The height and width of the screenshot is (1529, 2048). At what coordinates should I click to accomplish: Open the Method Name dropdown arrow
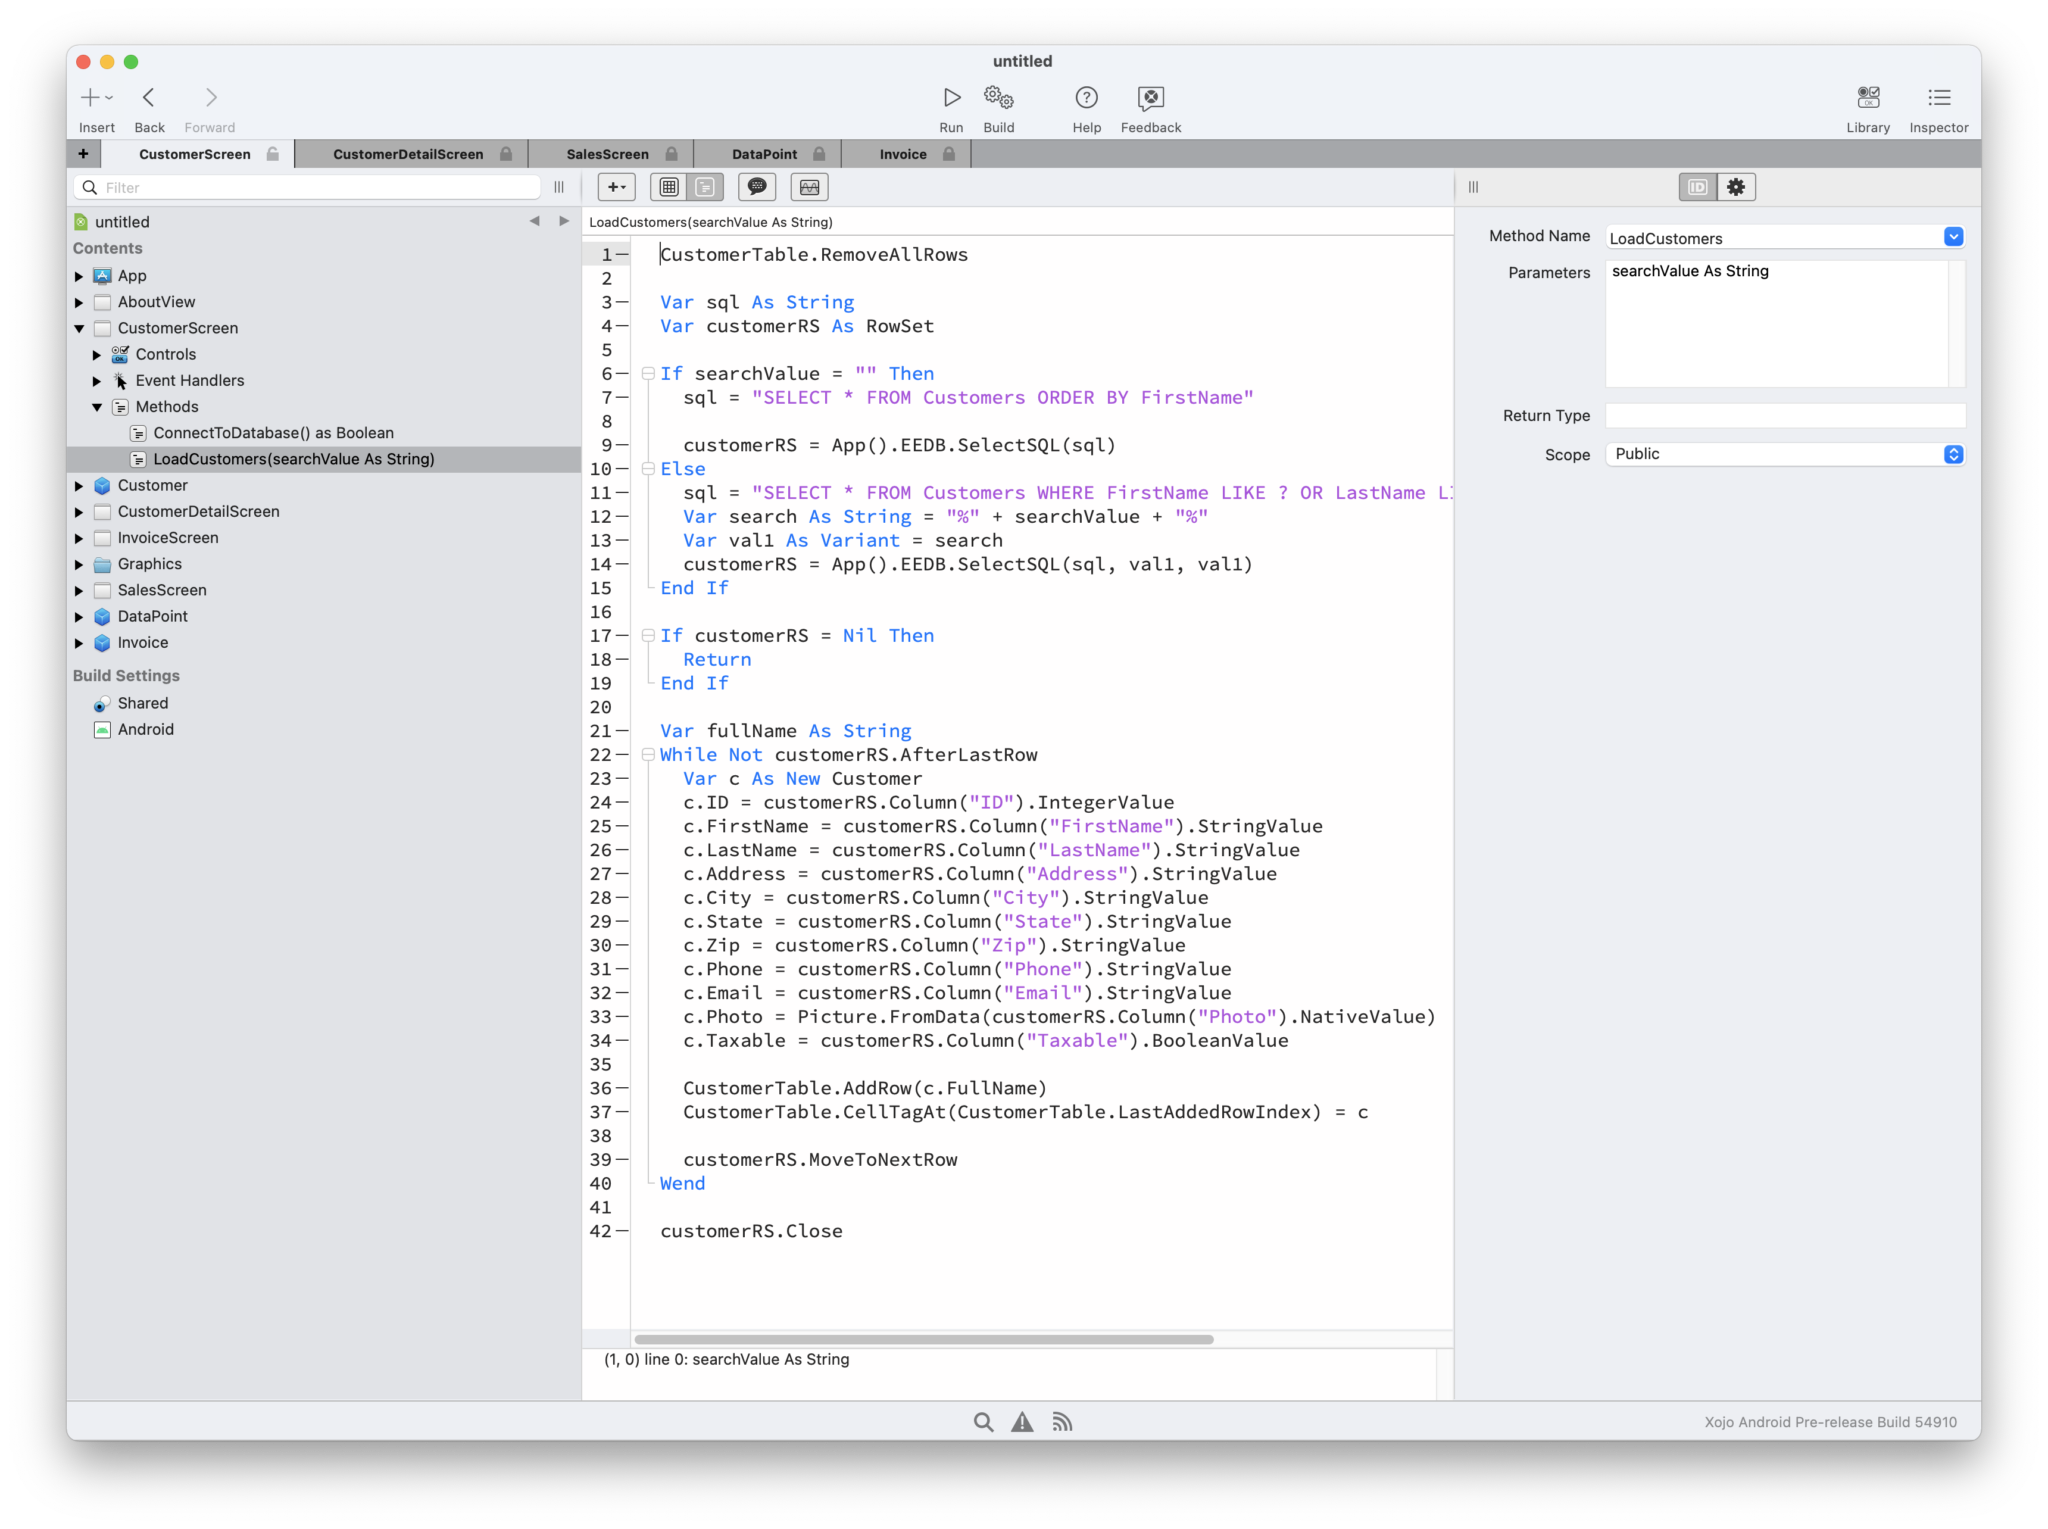pyautogui.click(x=1953, y=237)
